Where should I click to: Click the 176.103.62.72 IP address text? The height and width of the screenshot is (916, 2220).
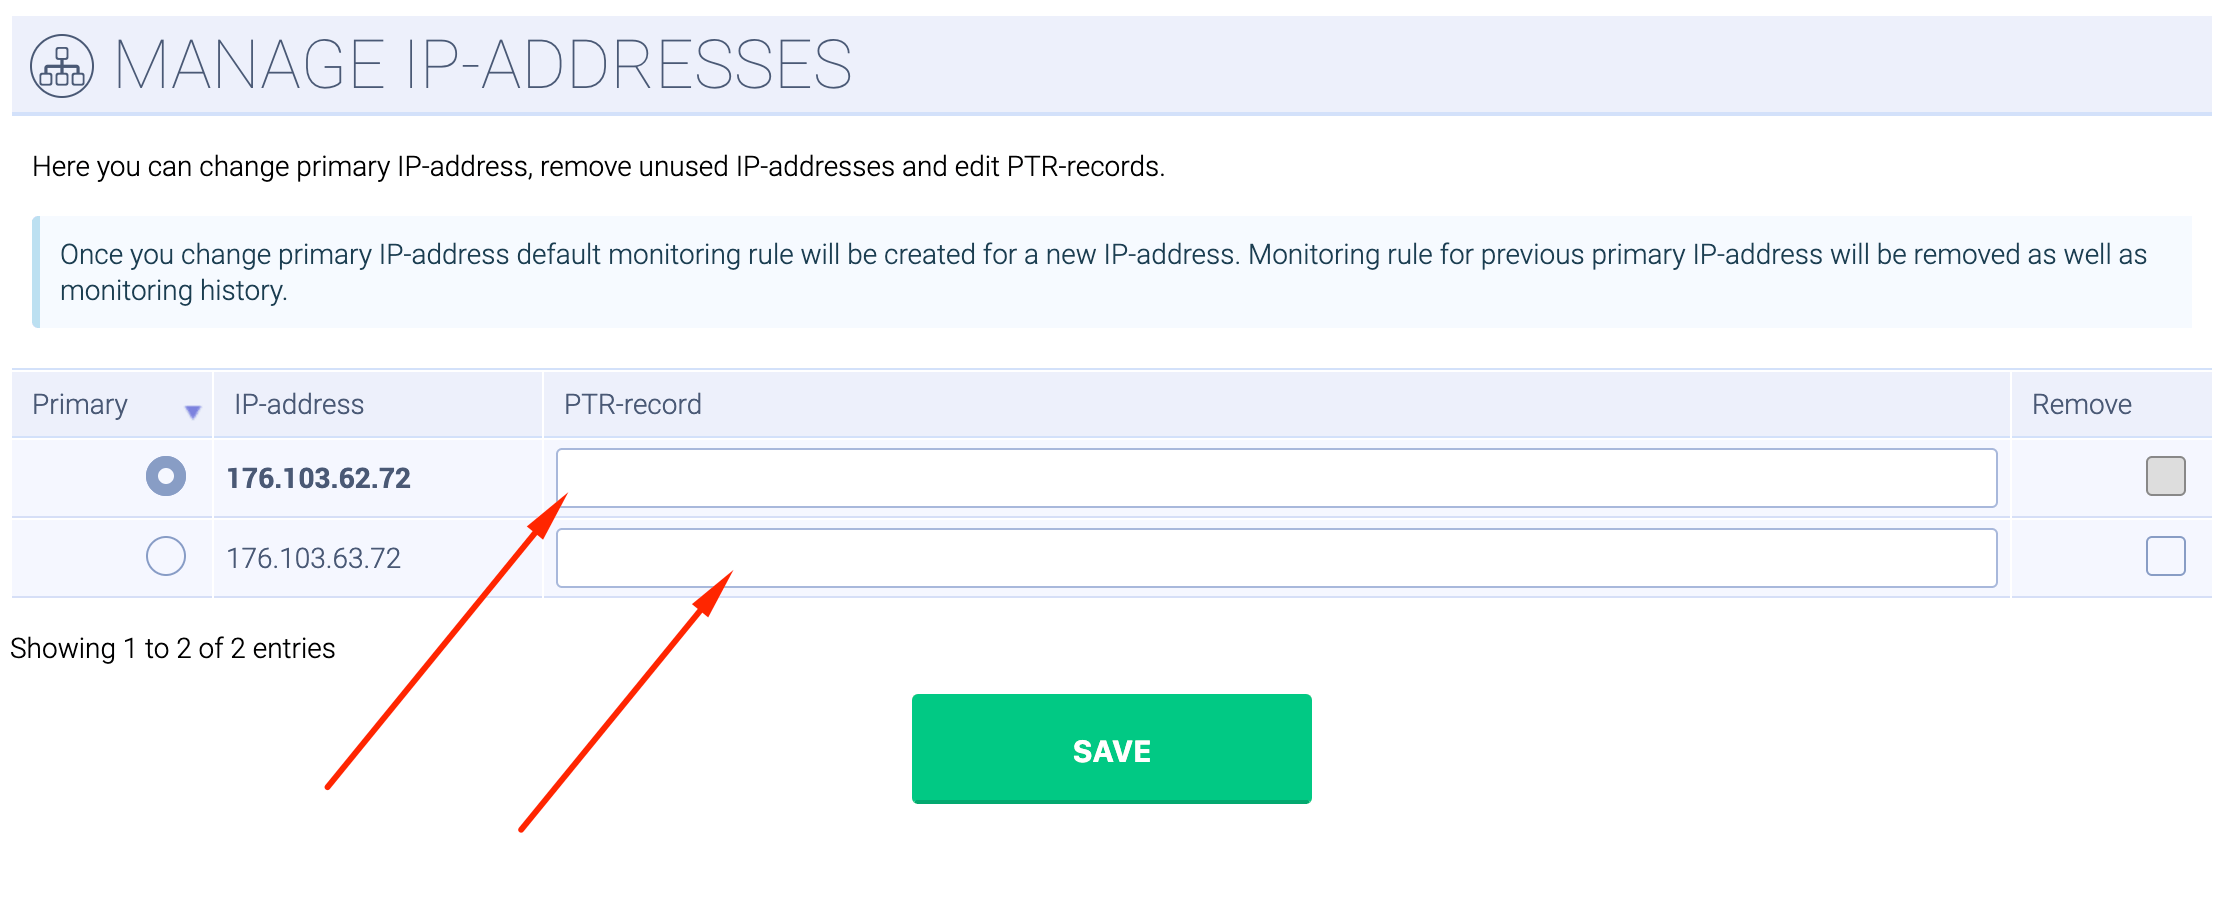tap(318, 478)
